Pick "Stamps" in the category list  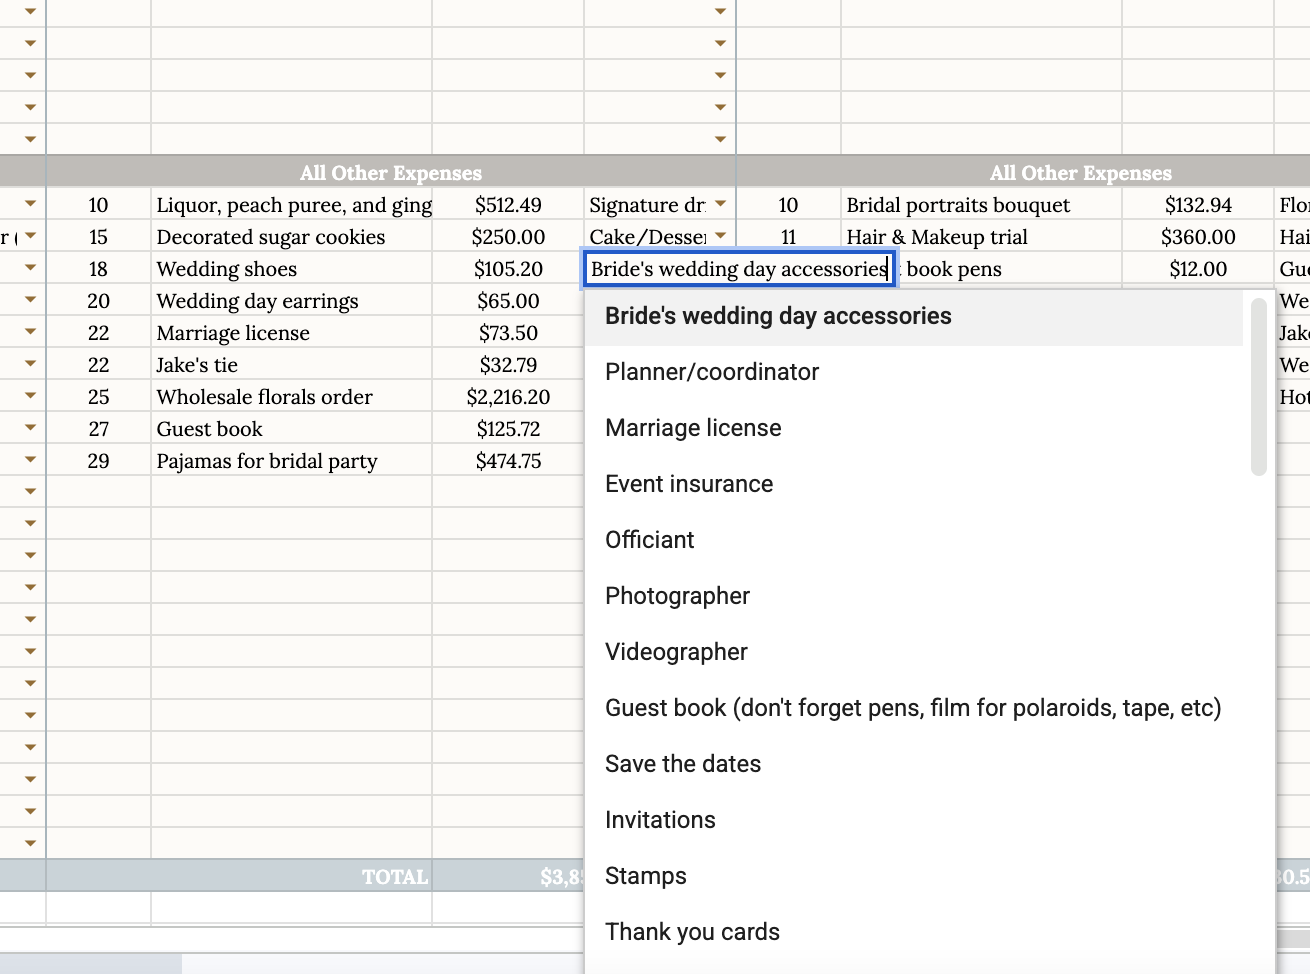click(913, 876)
